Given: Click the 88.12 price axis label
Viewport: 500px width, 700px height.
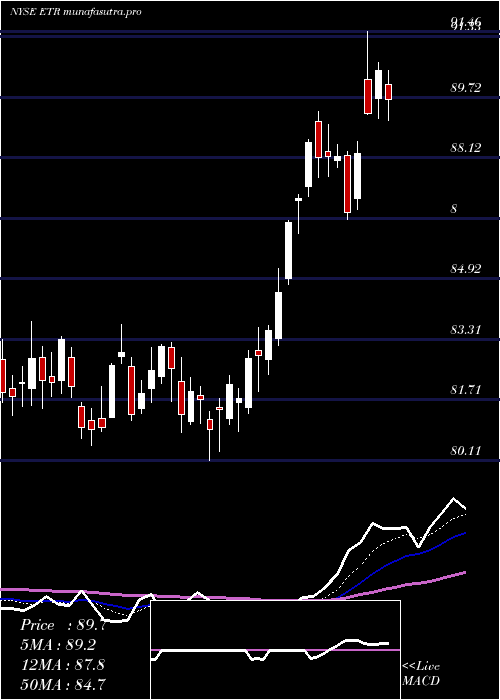Looking at the screenshot, I should tap(466, 148).
